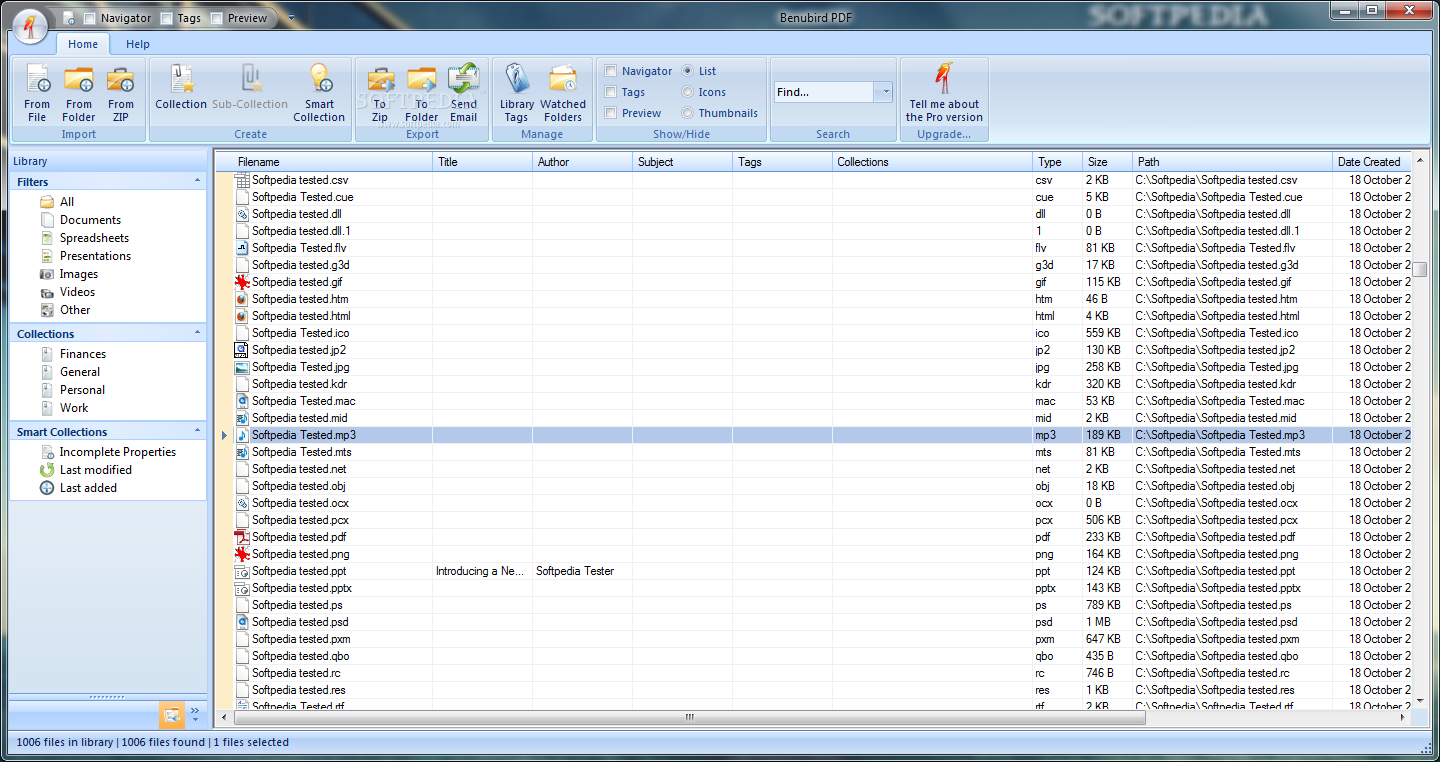The image size is (1440, 762).
Task: Click the orange button at navigation pane bottom
Action: point(172,714)
